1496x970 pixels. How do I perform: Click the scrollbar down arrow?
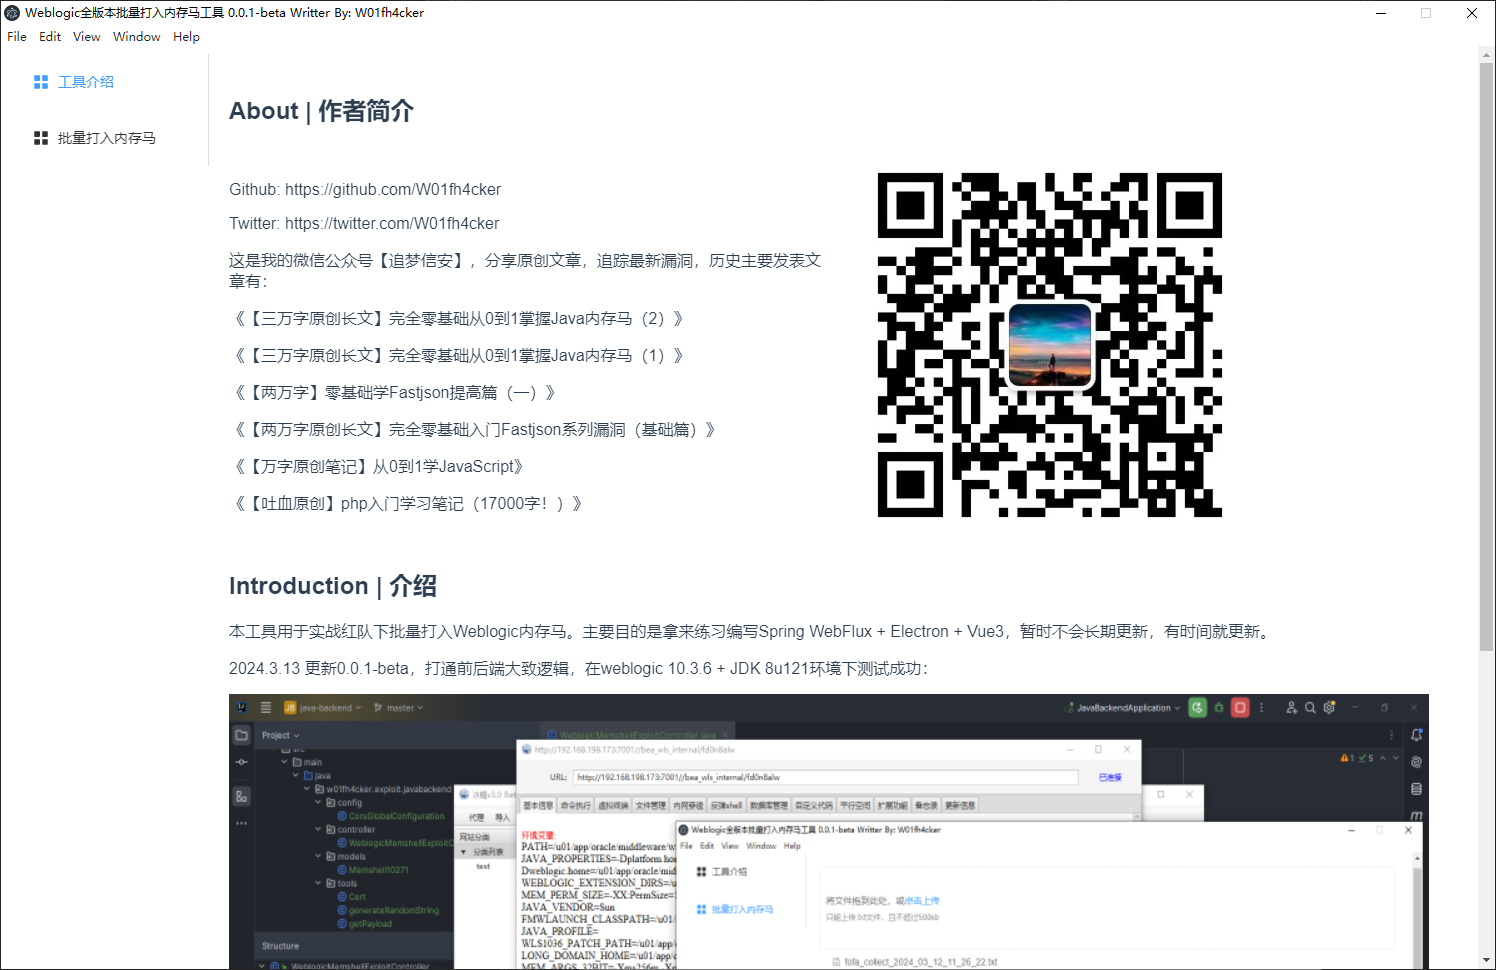click(1486, 961)
